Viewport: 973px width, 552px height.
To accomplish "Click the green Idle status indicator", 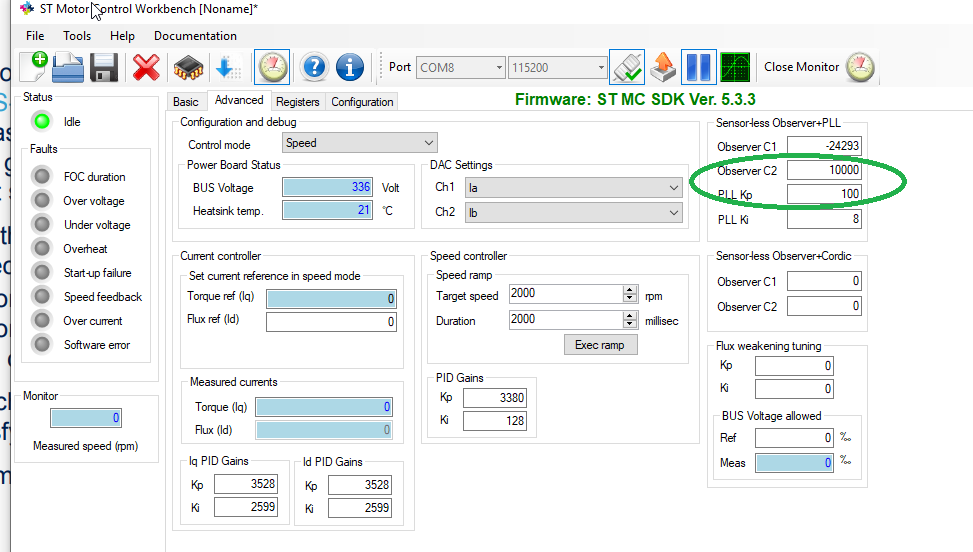I will point(42,122).
